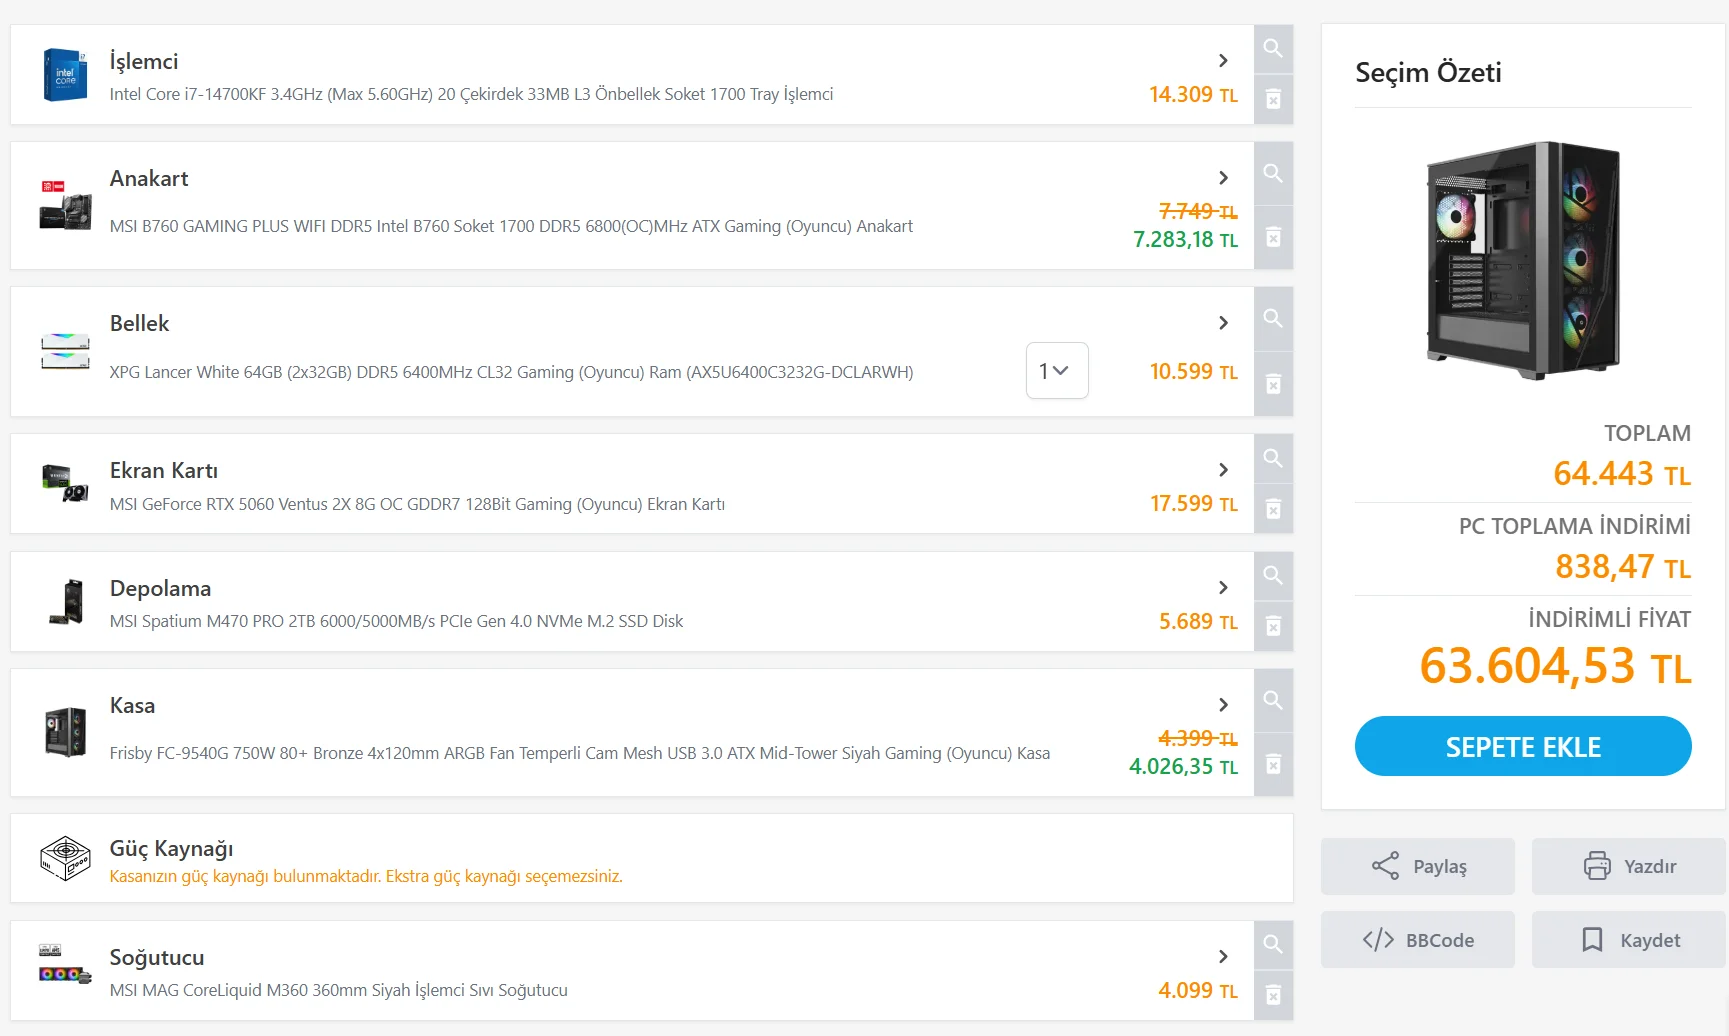Viewport: 1729px width, 1036px height.
Task: Open the MSI Spatium M470 PRO link
Action: pos(396,621)
